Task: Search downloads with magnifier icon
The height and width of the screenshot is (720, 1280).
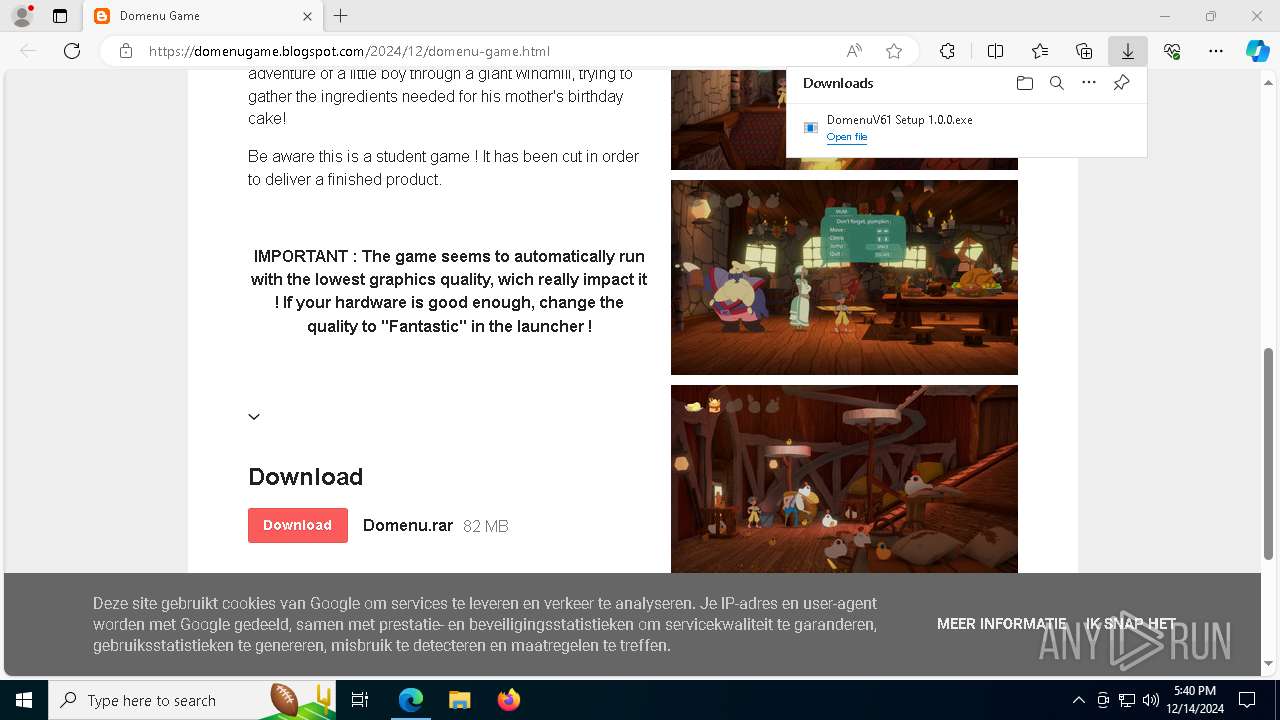Action: tap(1057, 83)
